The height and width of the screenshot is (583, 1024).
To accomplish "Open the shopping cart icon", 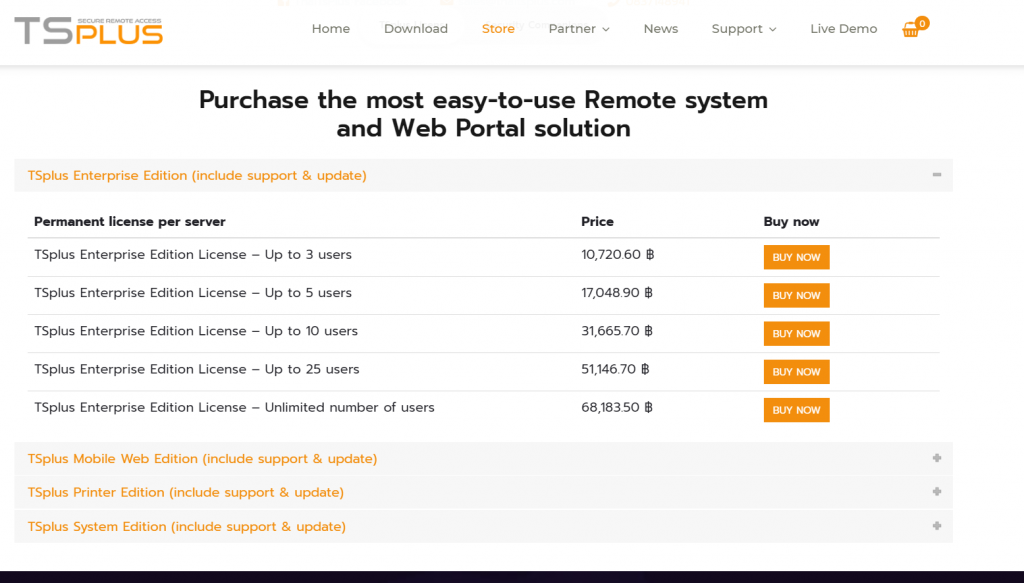I will (911, 30).
